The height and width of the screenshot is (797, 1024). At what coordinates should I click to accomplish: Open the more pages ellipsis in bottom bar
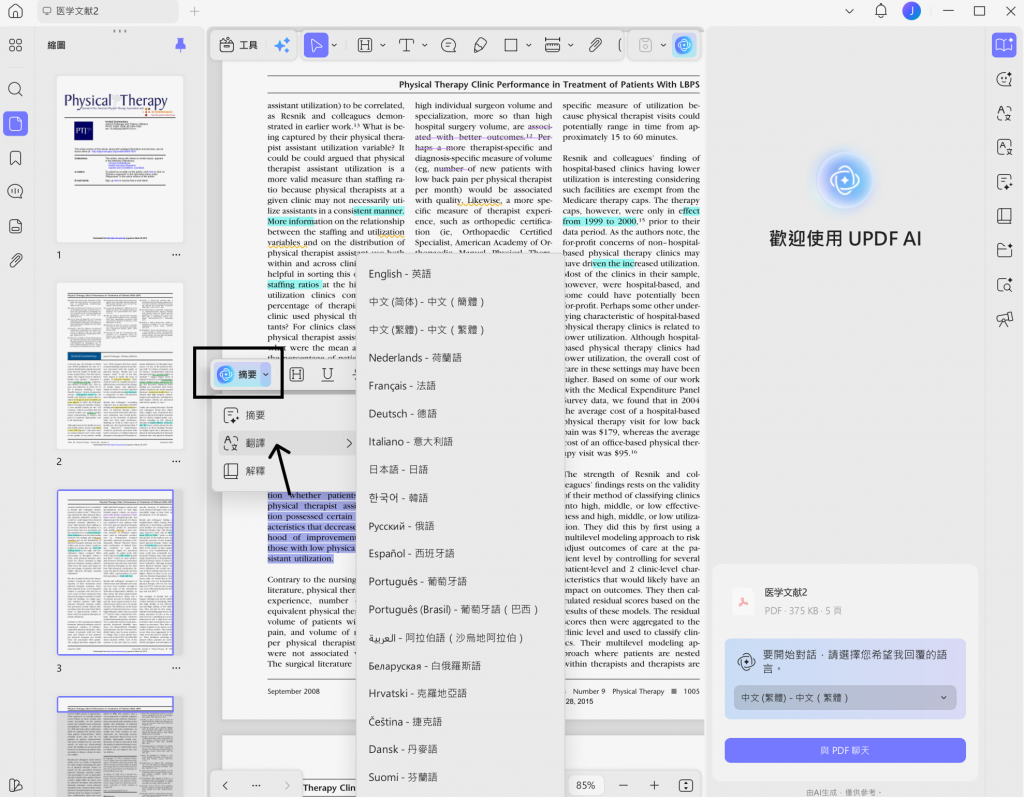(256, 785)
